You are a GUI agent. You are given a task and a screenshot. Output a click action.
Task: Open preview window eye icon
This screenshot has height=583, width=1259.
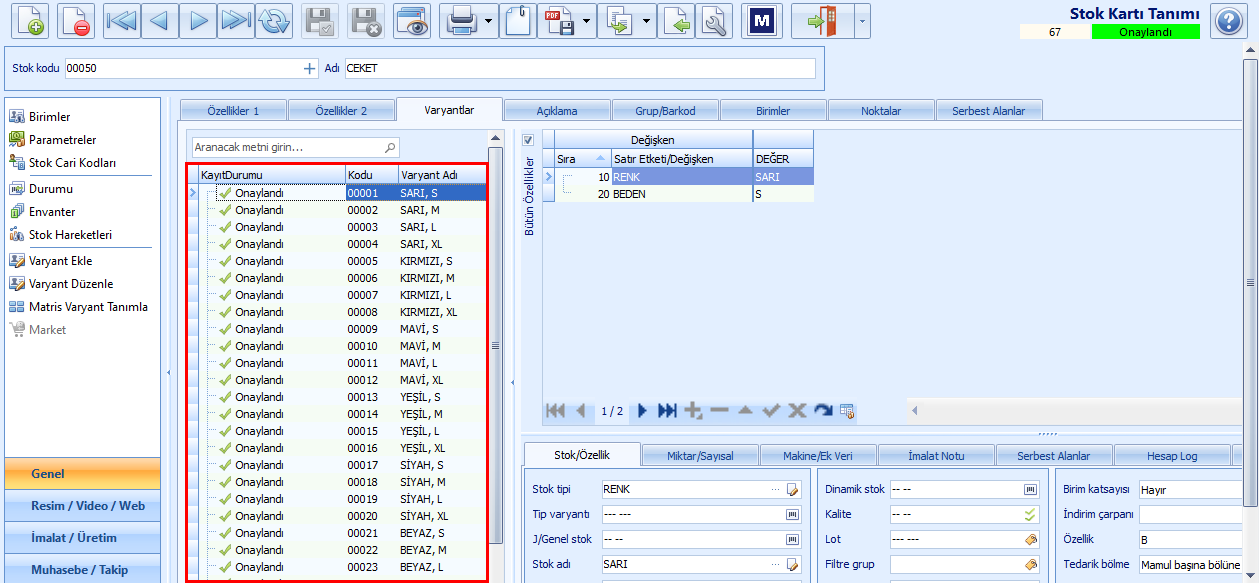point(411,21)
